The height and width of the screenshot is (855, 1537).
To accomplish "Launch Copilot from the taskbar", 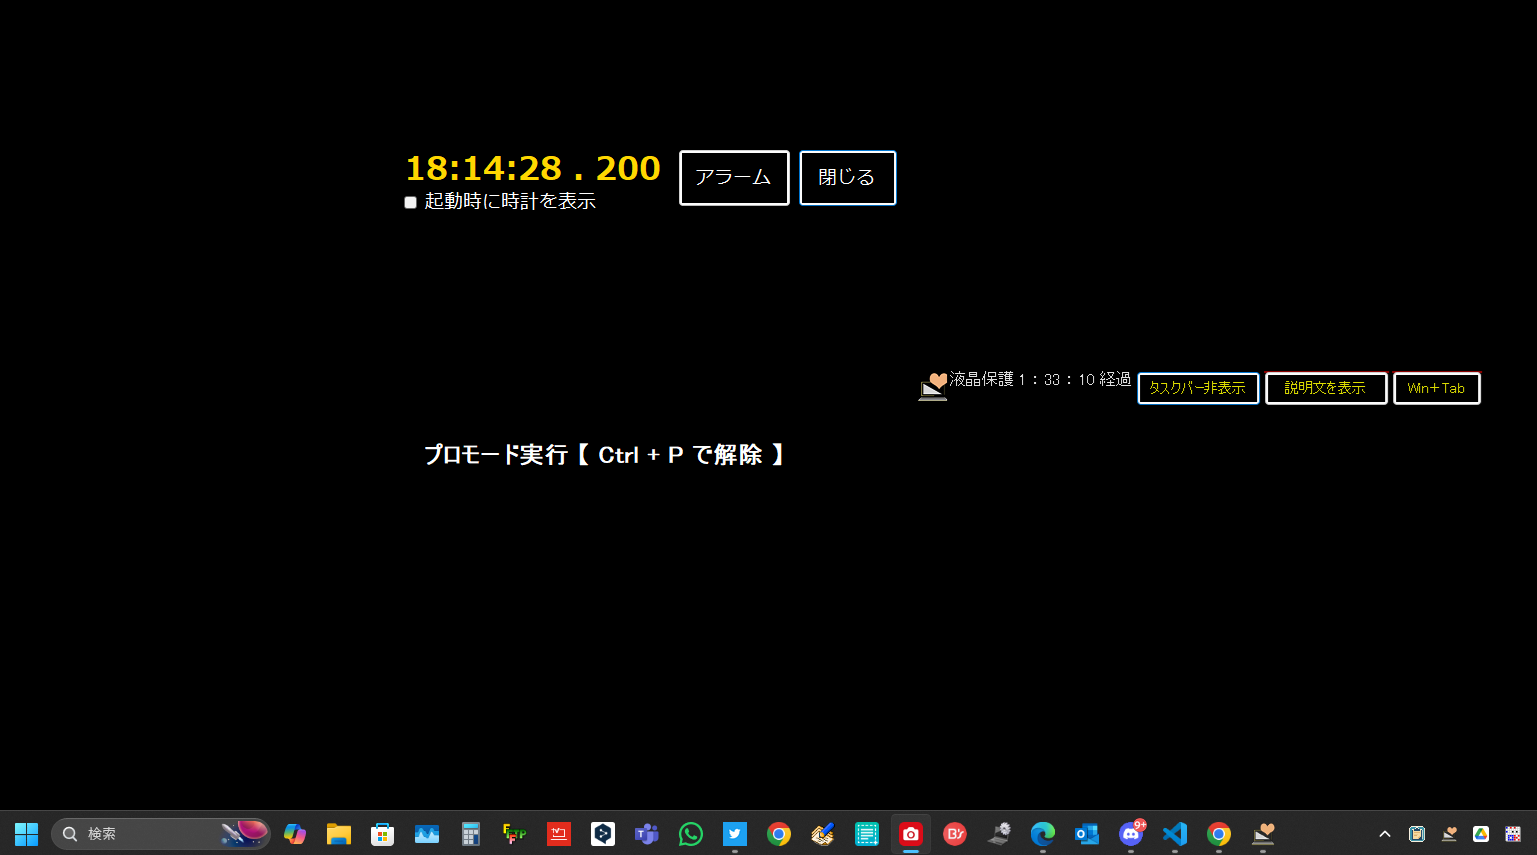I will click(x=295, y=834).
